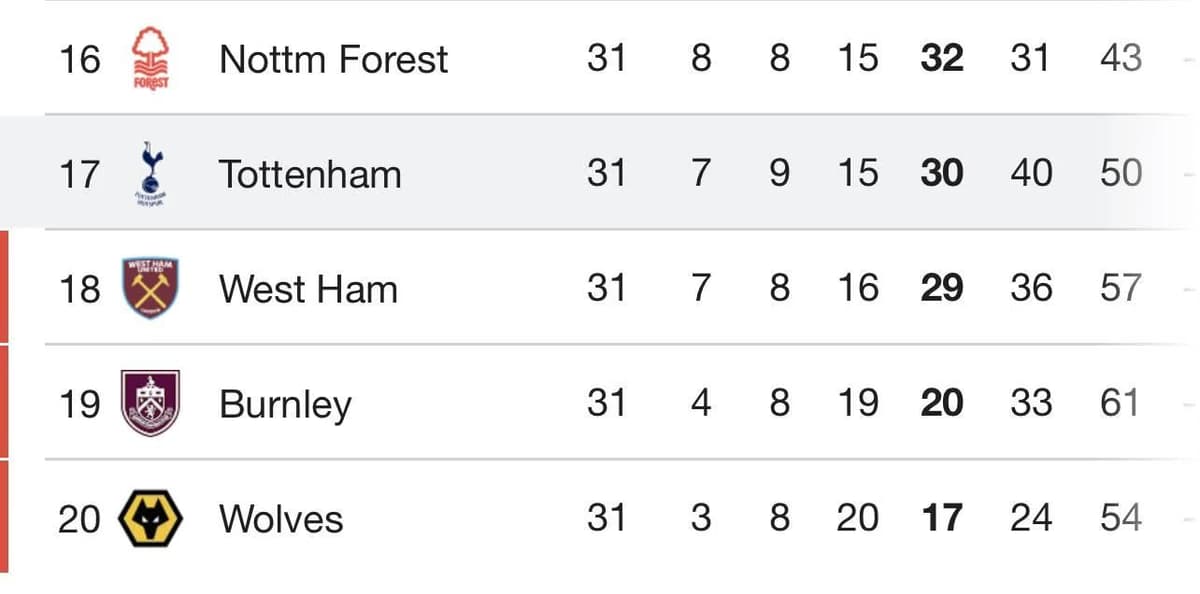Select position number 16 in standings
The image size is (1200, 594).
pos(79,59)
